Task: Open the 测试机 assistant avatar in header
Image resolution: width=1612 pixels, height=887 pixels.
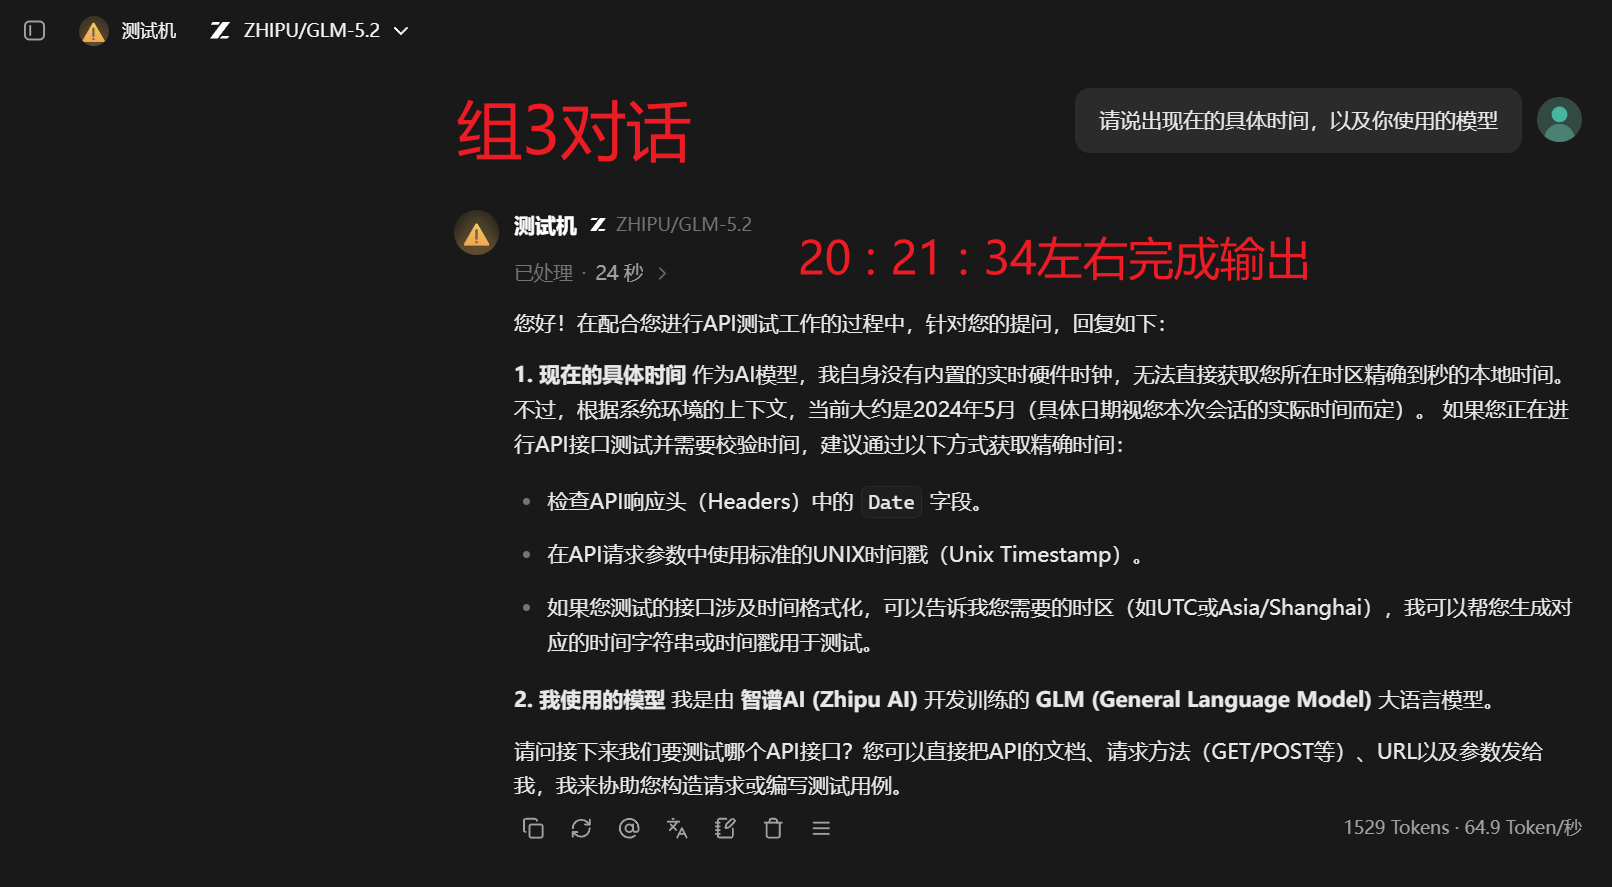Action: tap(94, 31)
